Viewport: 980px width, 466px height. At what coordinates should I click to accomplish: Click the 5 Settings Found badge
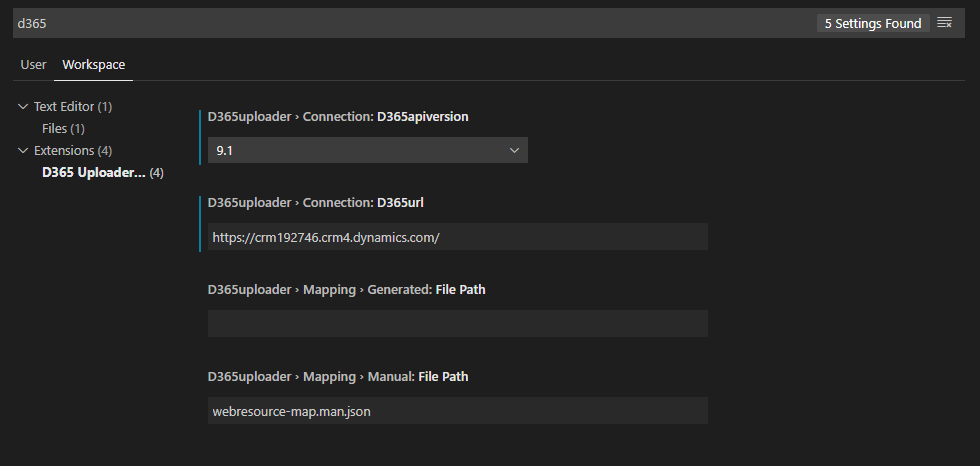873,23
